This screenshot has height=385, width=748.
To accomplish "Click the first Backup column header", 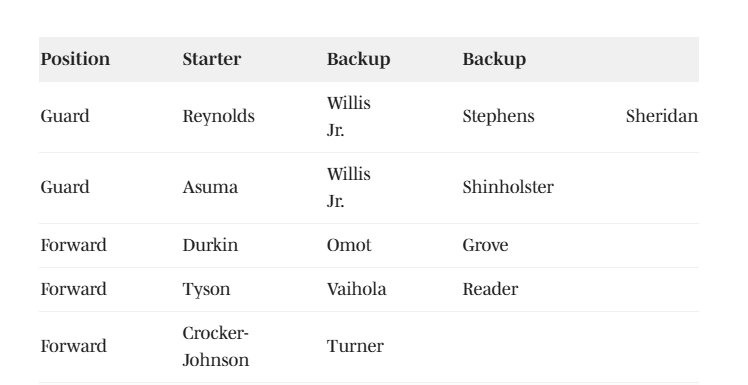I will (x=359, y=59).
